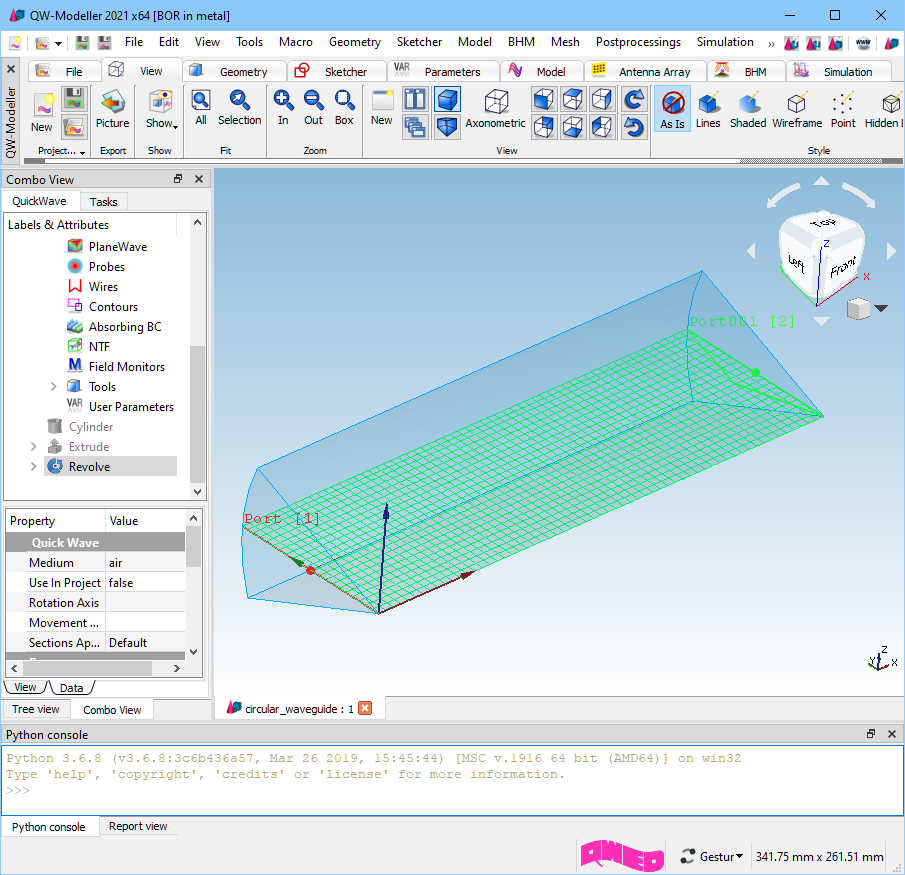
Task: Switch to the Tasks tab
Action: click(103, 201)
